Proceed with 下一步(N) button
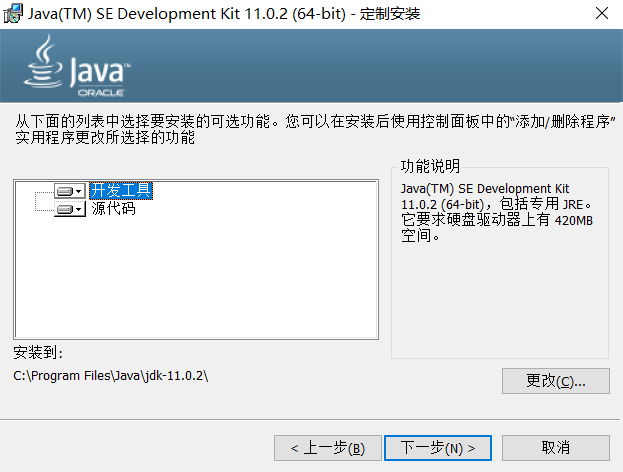 438,448
